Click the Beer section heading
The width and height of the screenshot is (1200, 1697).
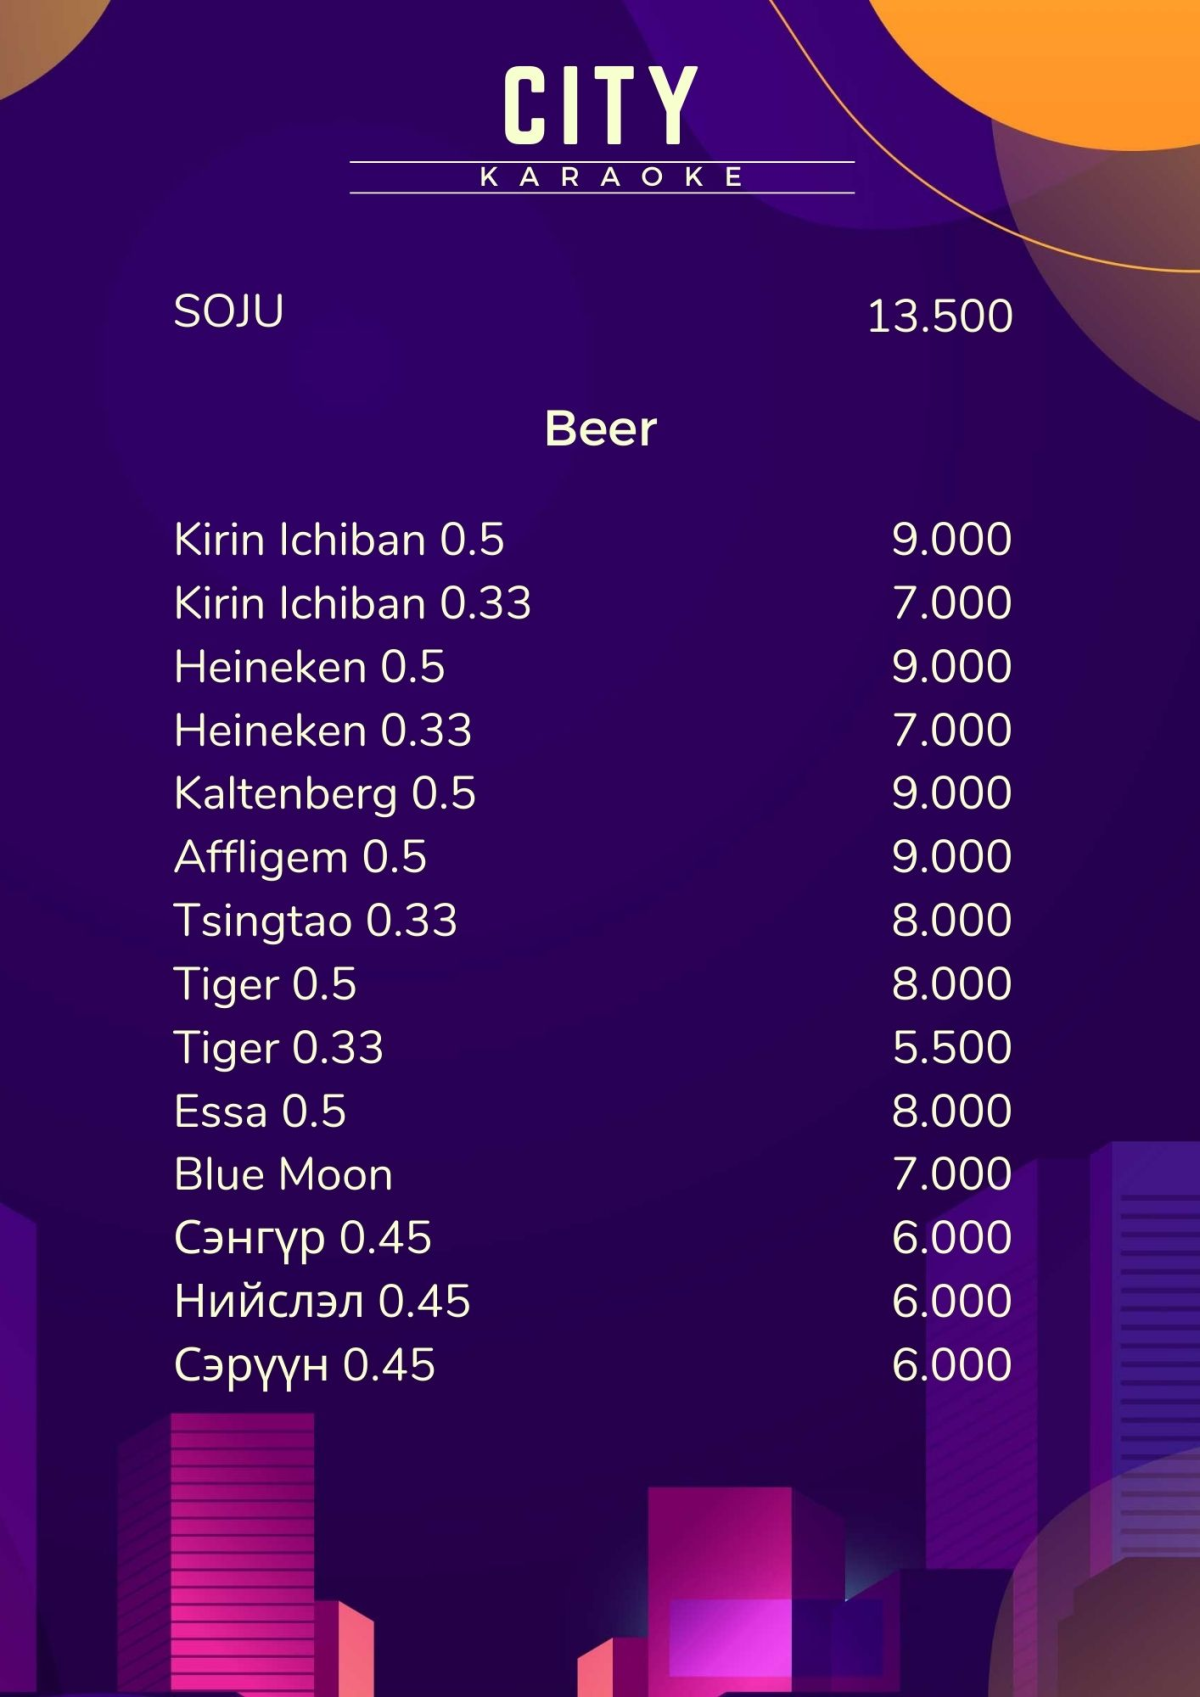(x=601, y=428)
